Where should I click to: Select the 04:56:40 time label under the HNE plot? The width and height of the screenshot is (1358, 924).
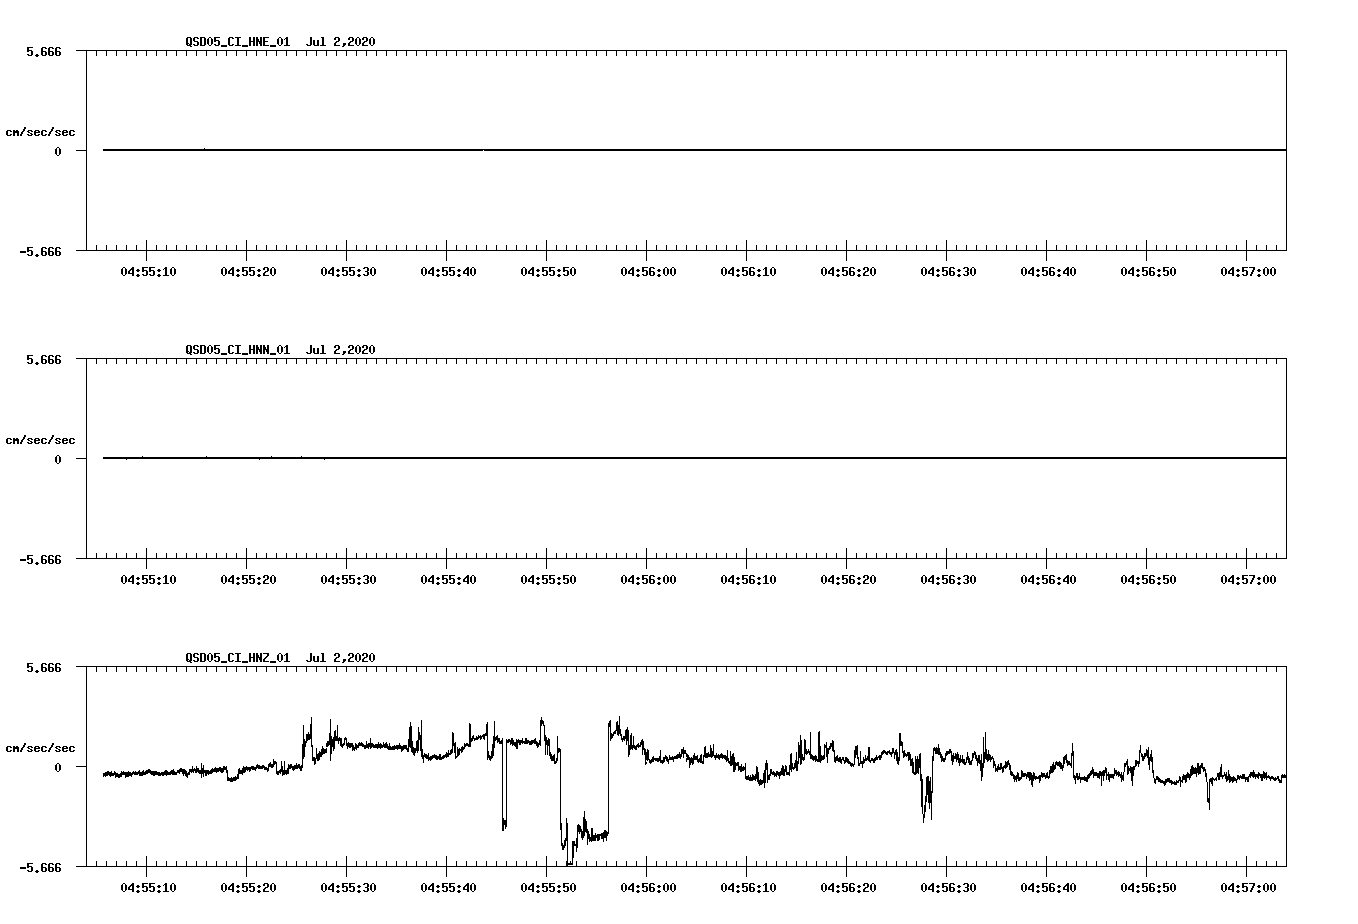tap(1048, 271)
